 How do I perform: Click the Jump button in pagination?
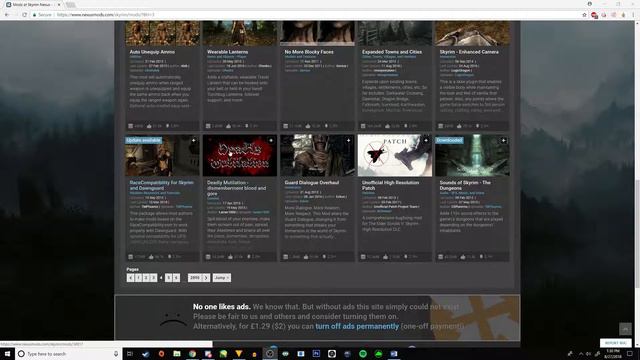coord(222,278)
